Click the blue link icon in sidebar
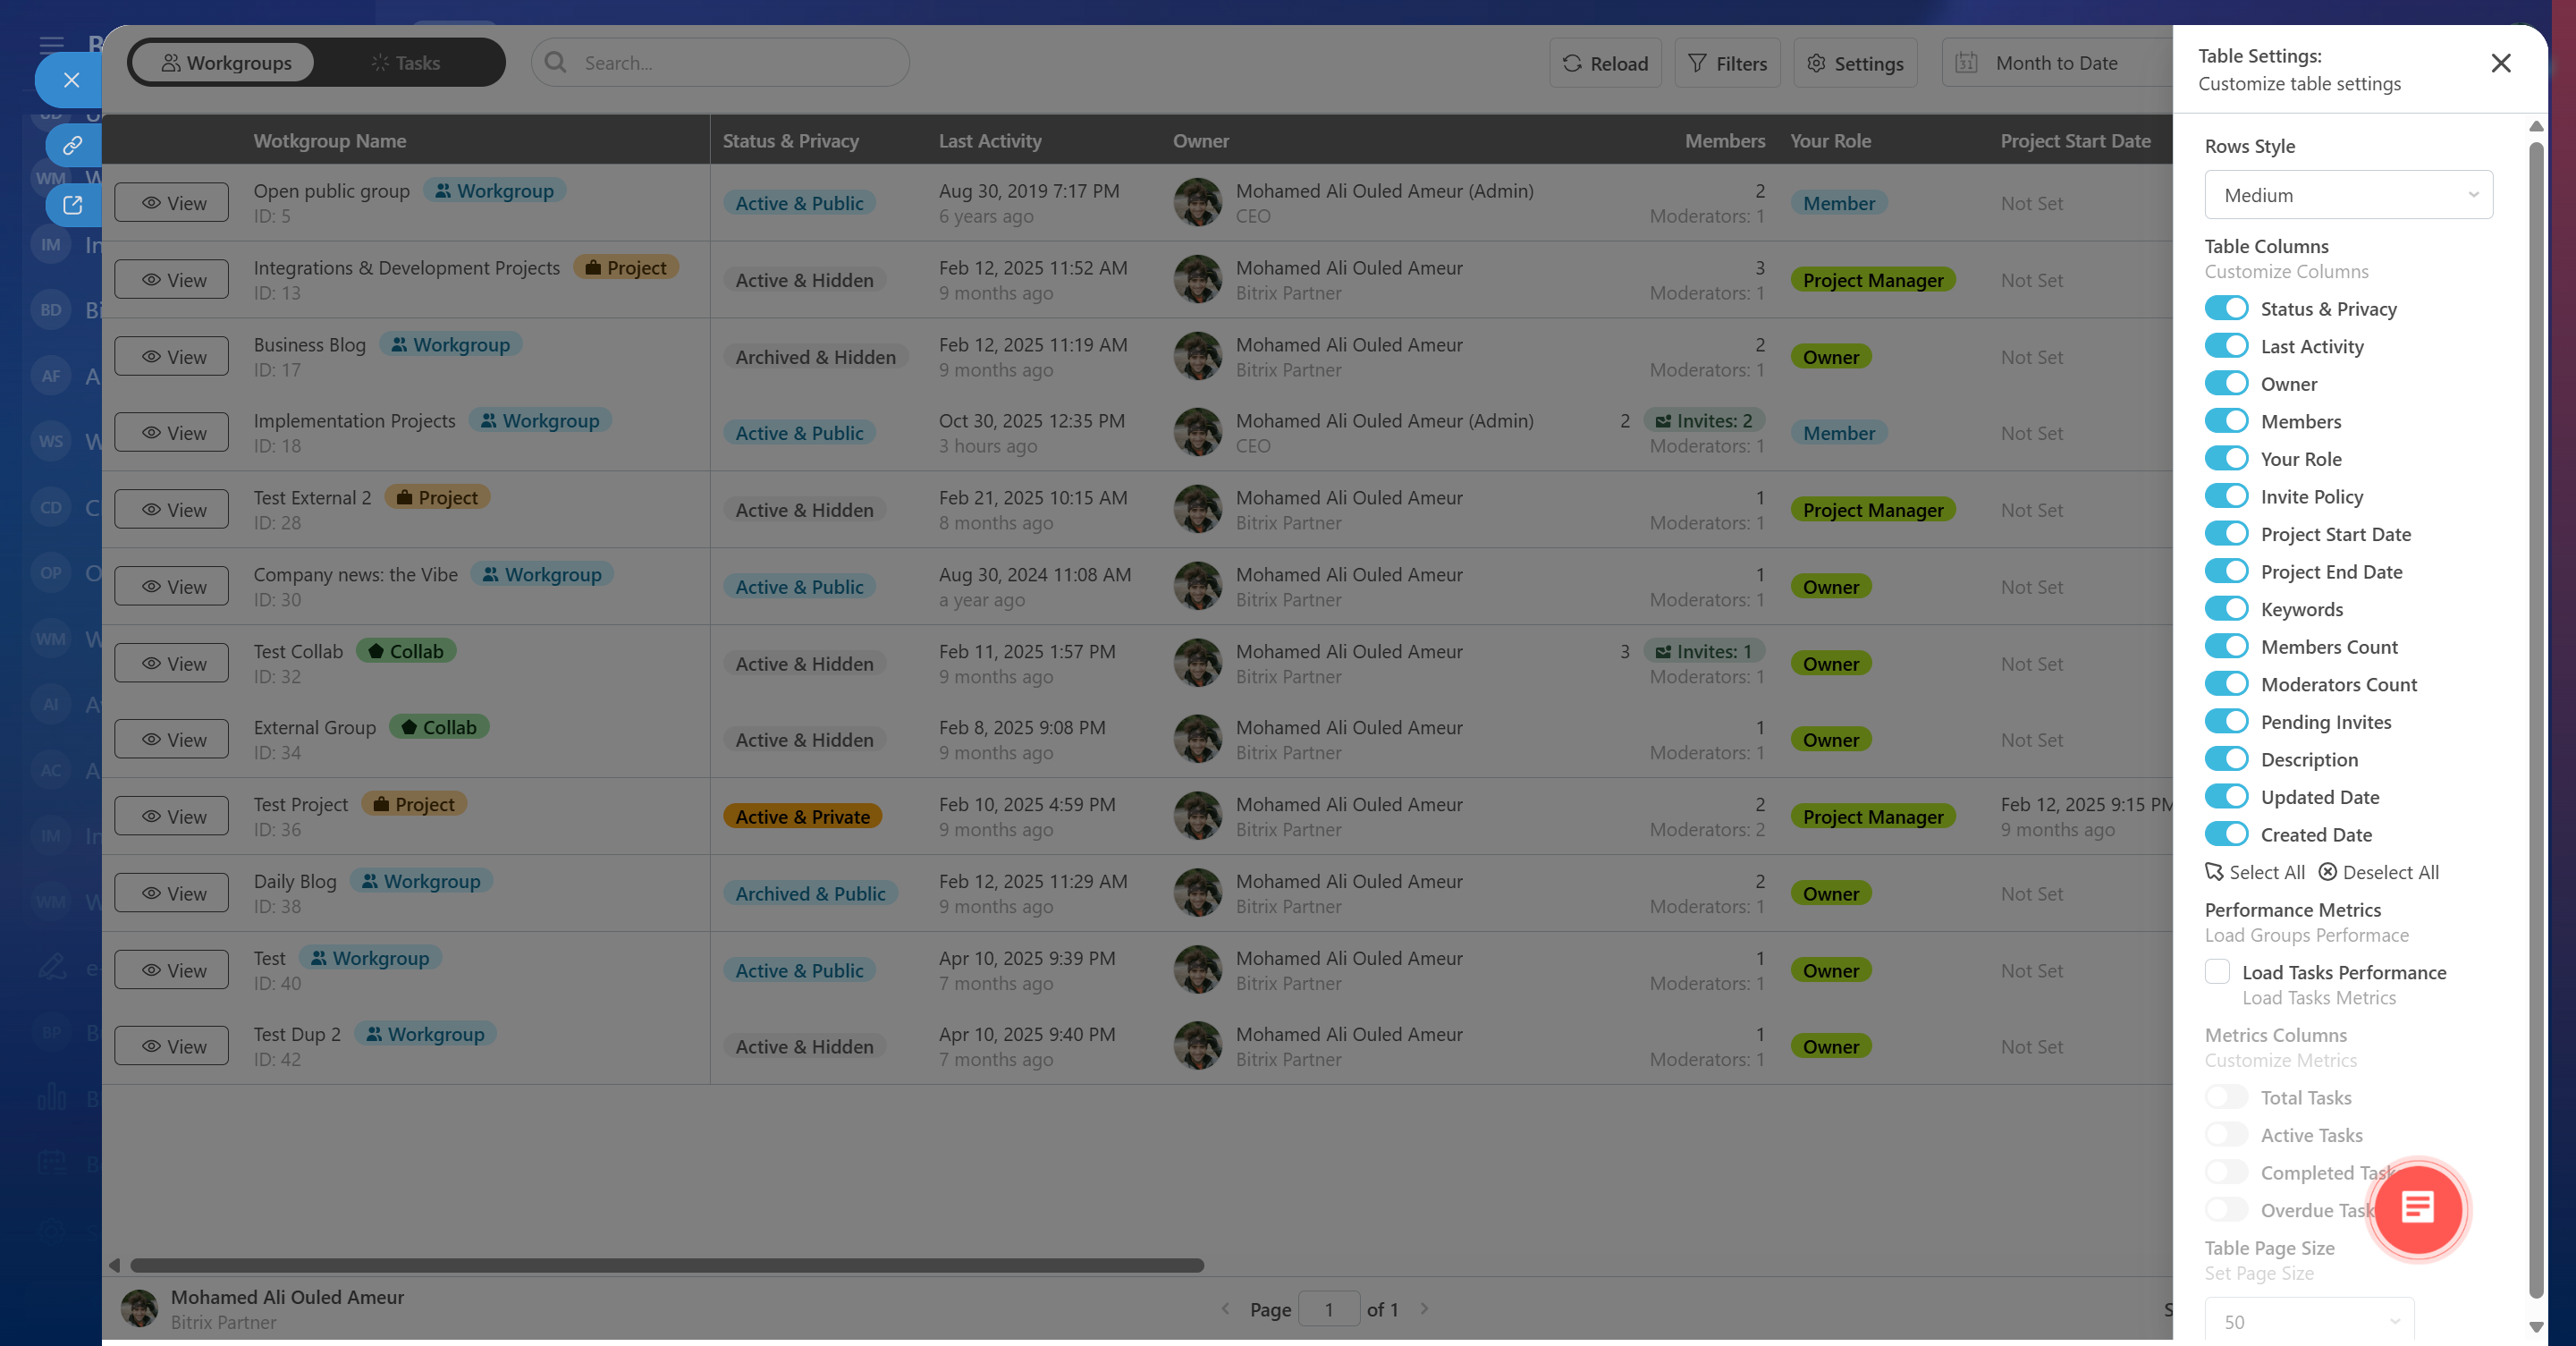The width and height of the screenshot is (2576, 1346). point(72,145)
